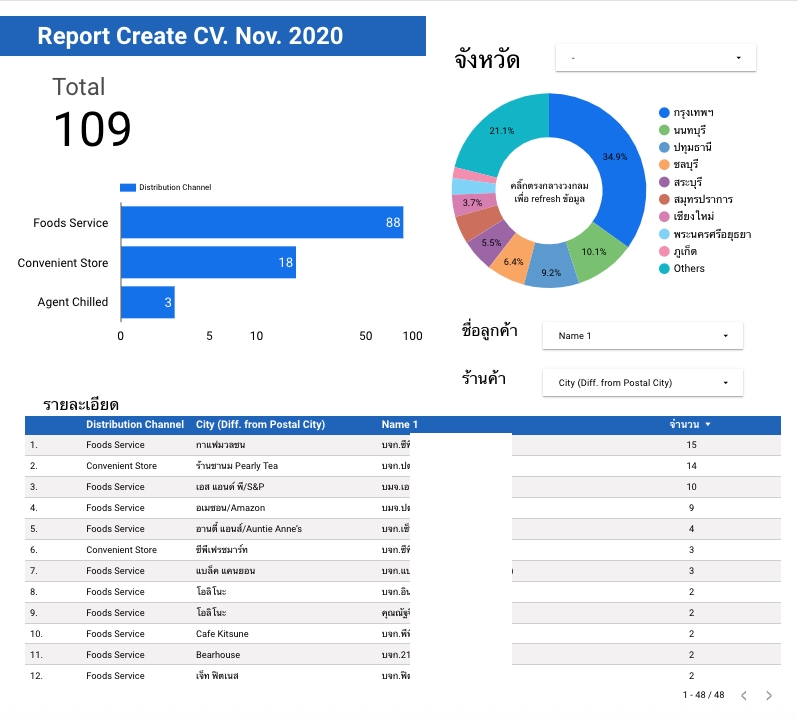Click the เชียงใหม่ legend entry

693,216
